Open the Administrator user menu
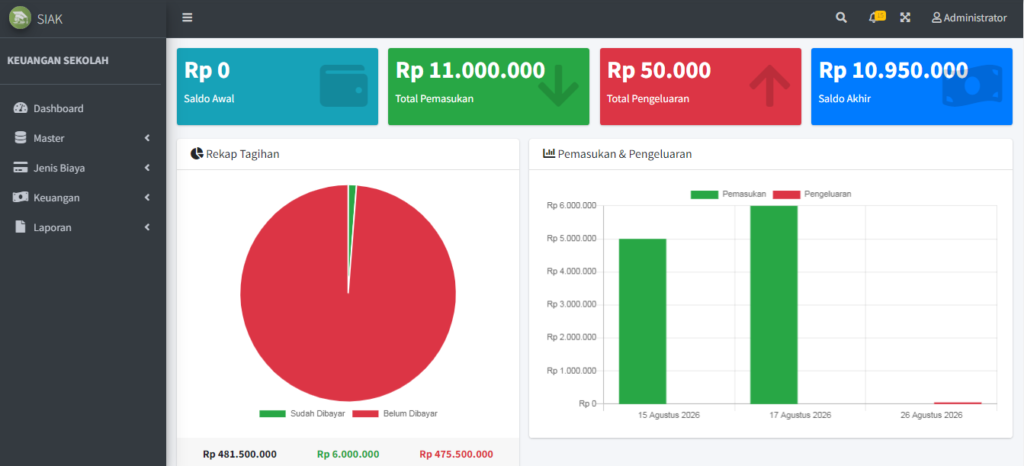The height and width of the screenshot is (466, 1024). tap(969, 18)
